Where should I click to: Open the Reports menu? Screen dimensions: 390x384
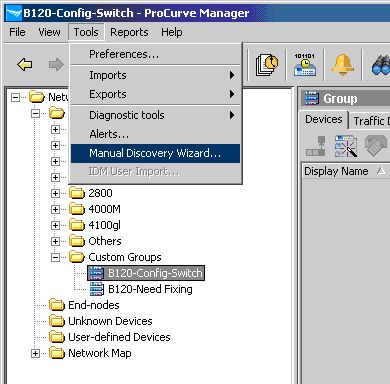click(x=129, y=32)
